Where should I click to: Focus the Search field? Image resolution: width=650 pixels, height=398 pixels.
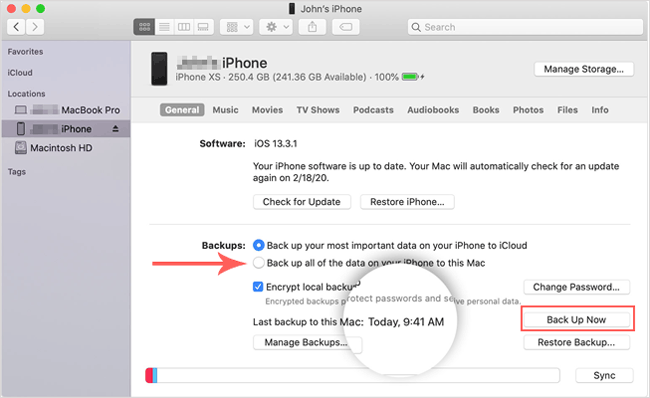click(x=525, y=27)
